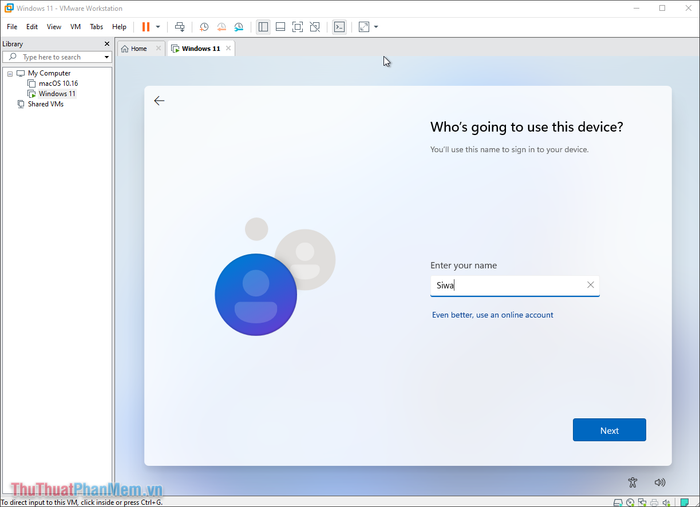This screenshot has height=507, width=700.
Task: Open the VM menu
Action: coord(75,27)
